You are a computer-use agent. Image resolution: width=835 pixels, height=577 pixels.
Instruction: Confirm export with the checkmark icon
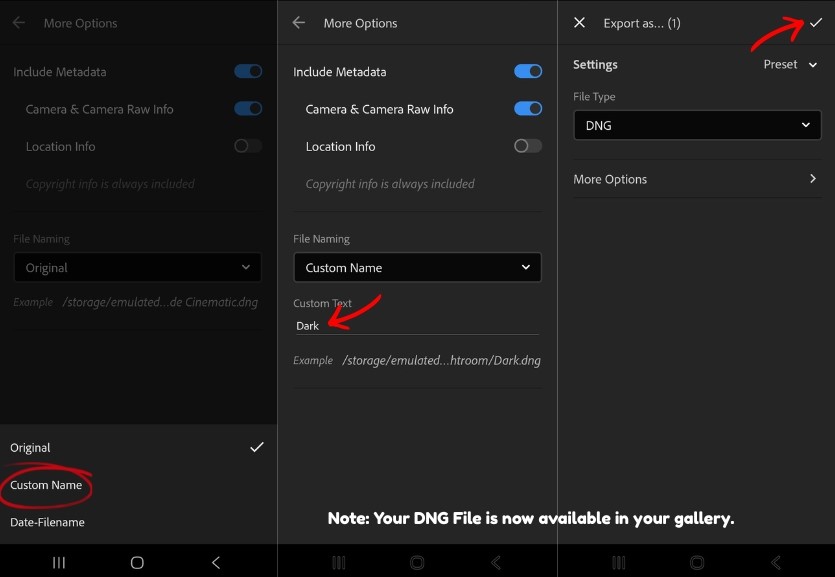pyautogui.click(x=816, y=23)
